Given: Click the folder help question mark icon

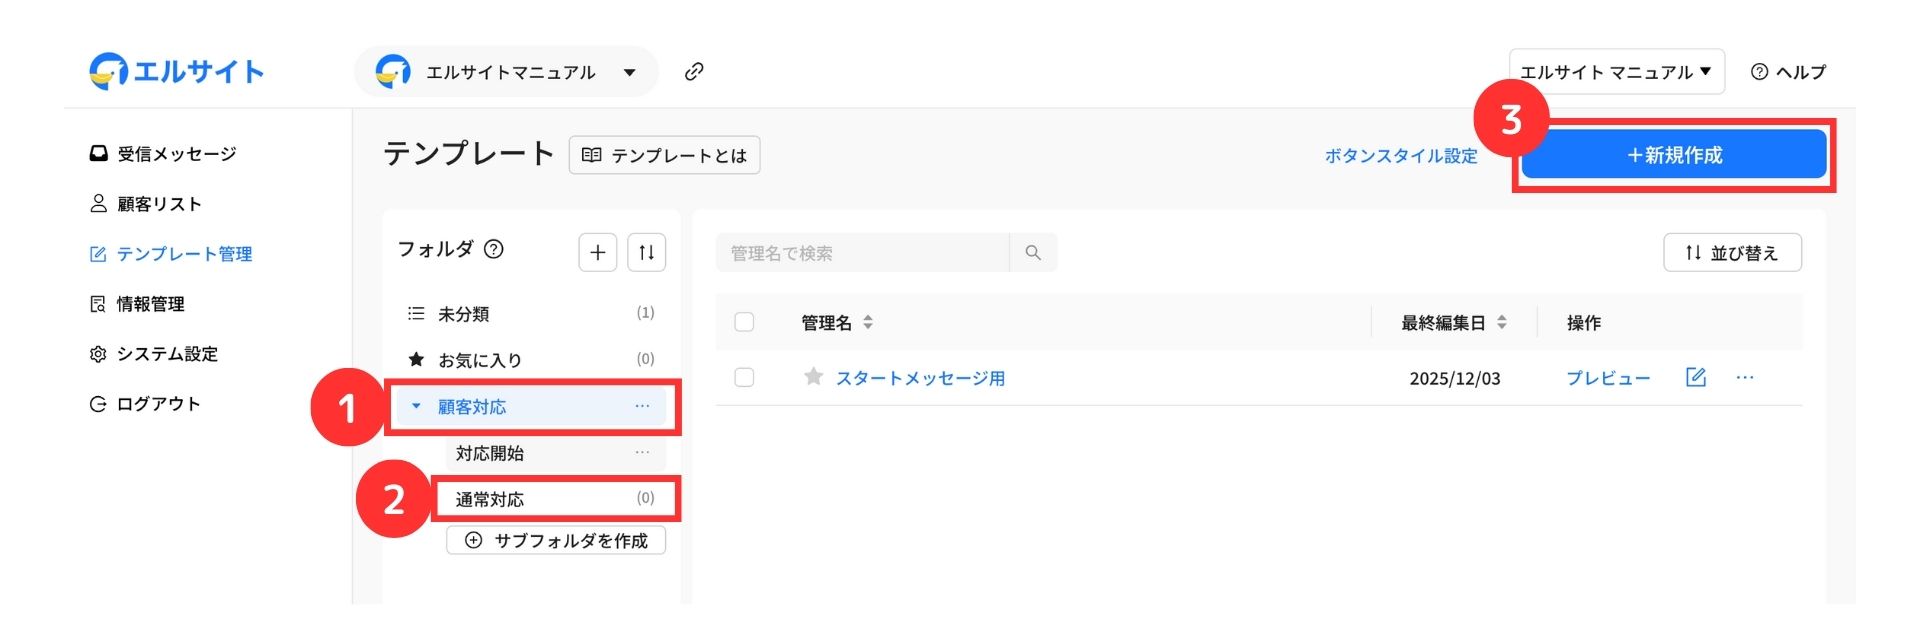Looking at the screenshot, I should 494,249.
